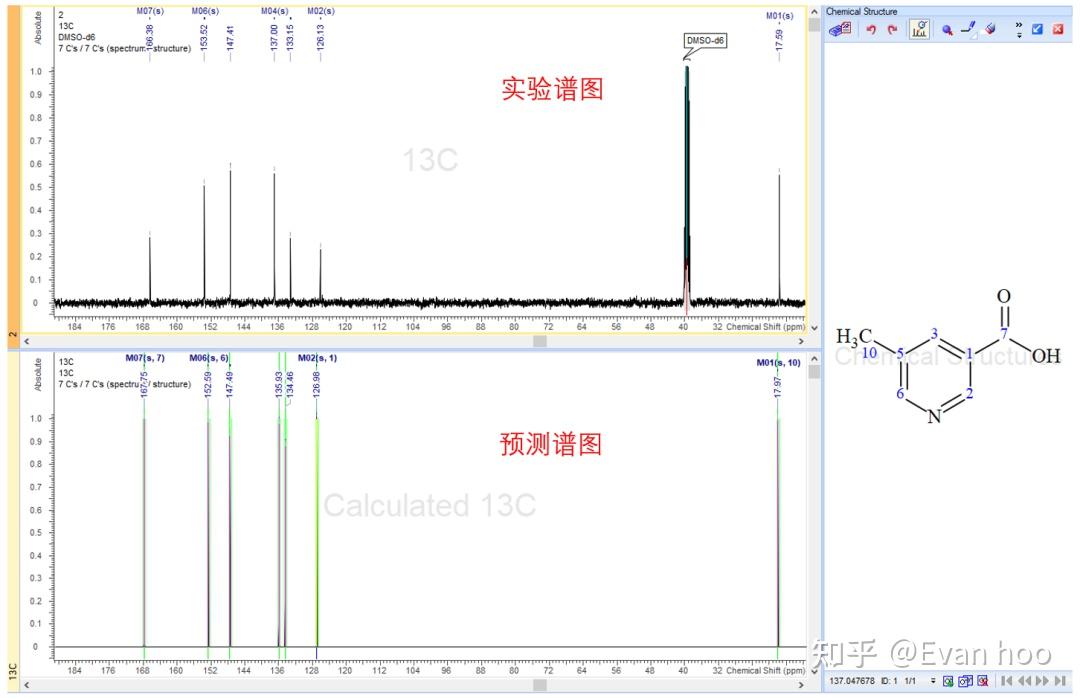Click the Redo icon in Chemical Structure toolbar
Image resolution: width=1080 pixels, height=698 pixels.
(892, 28)
